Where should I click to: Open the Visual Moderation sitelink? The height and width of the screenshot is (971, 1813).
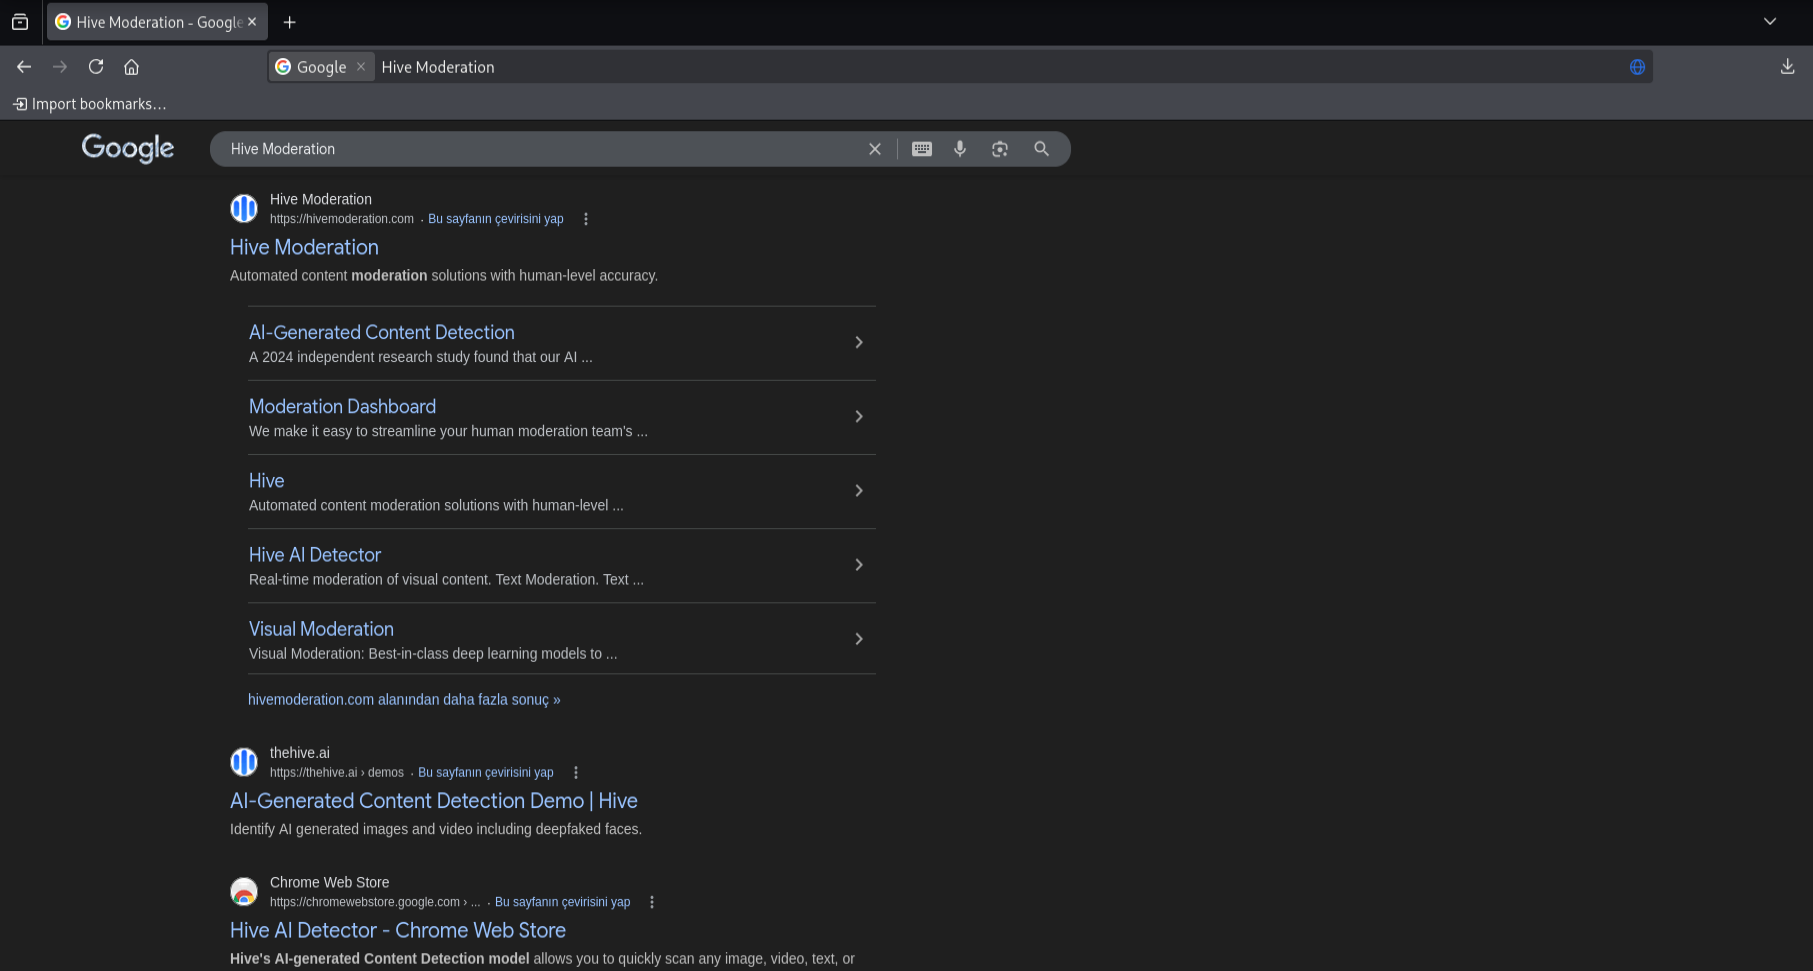[321, 628]
